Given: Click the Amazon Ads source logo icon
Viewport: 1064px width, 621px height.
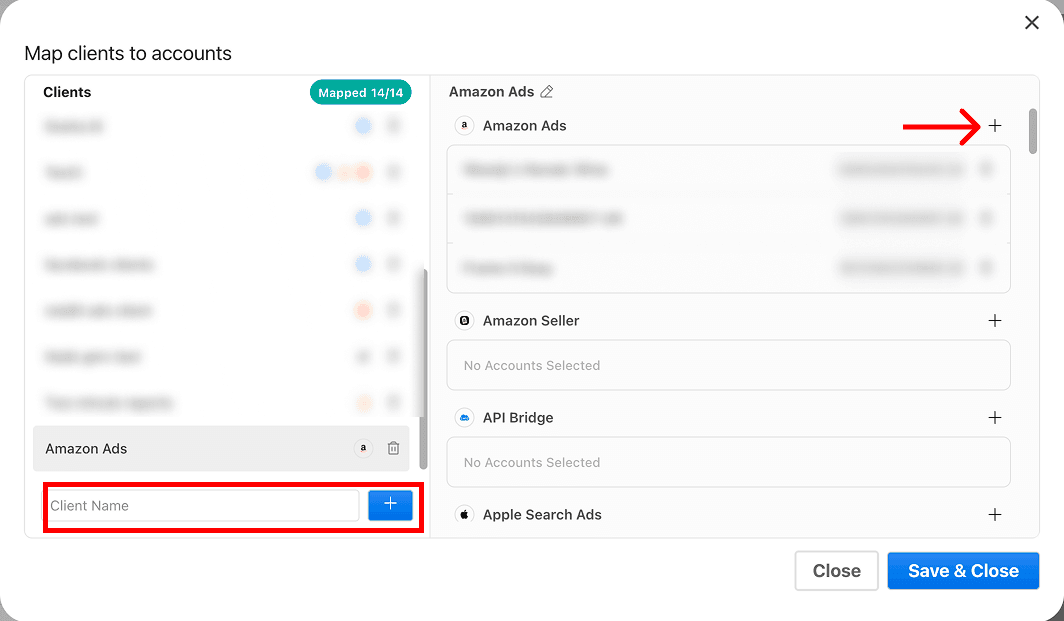Looking at the screenshot, I should tap(464, 126).
